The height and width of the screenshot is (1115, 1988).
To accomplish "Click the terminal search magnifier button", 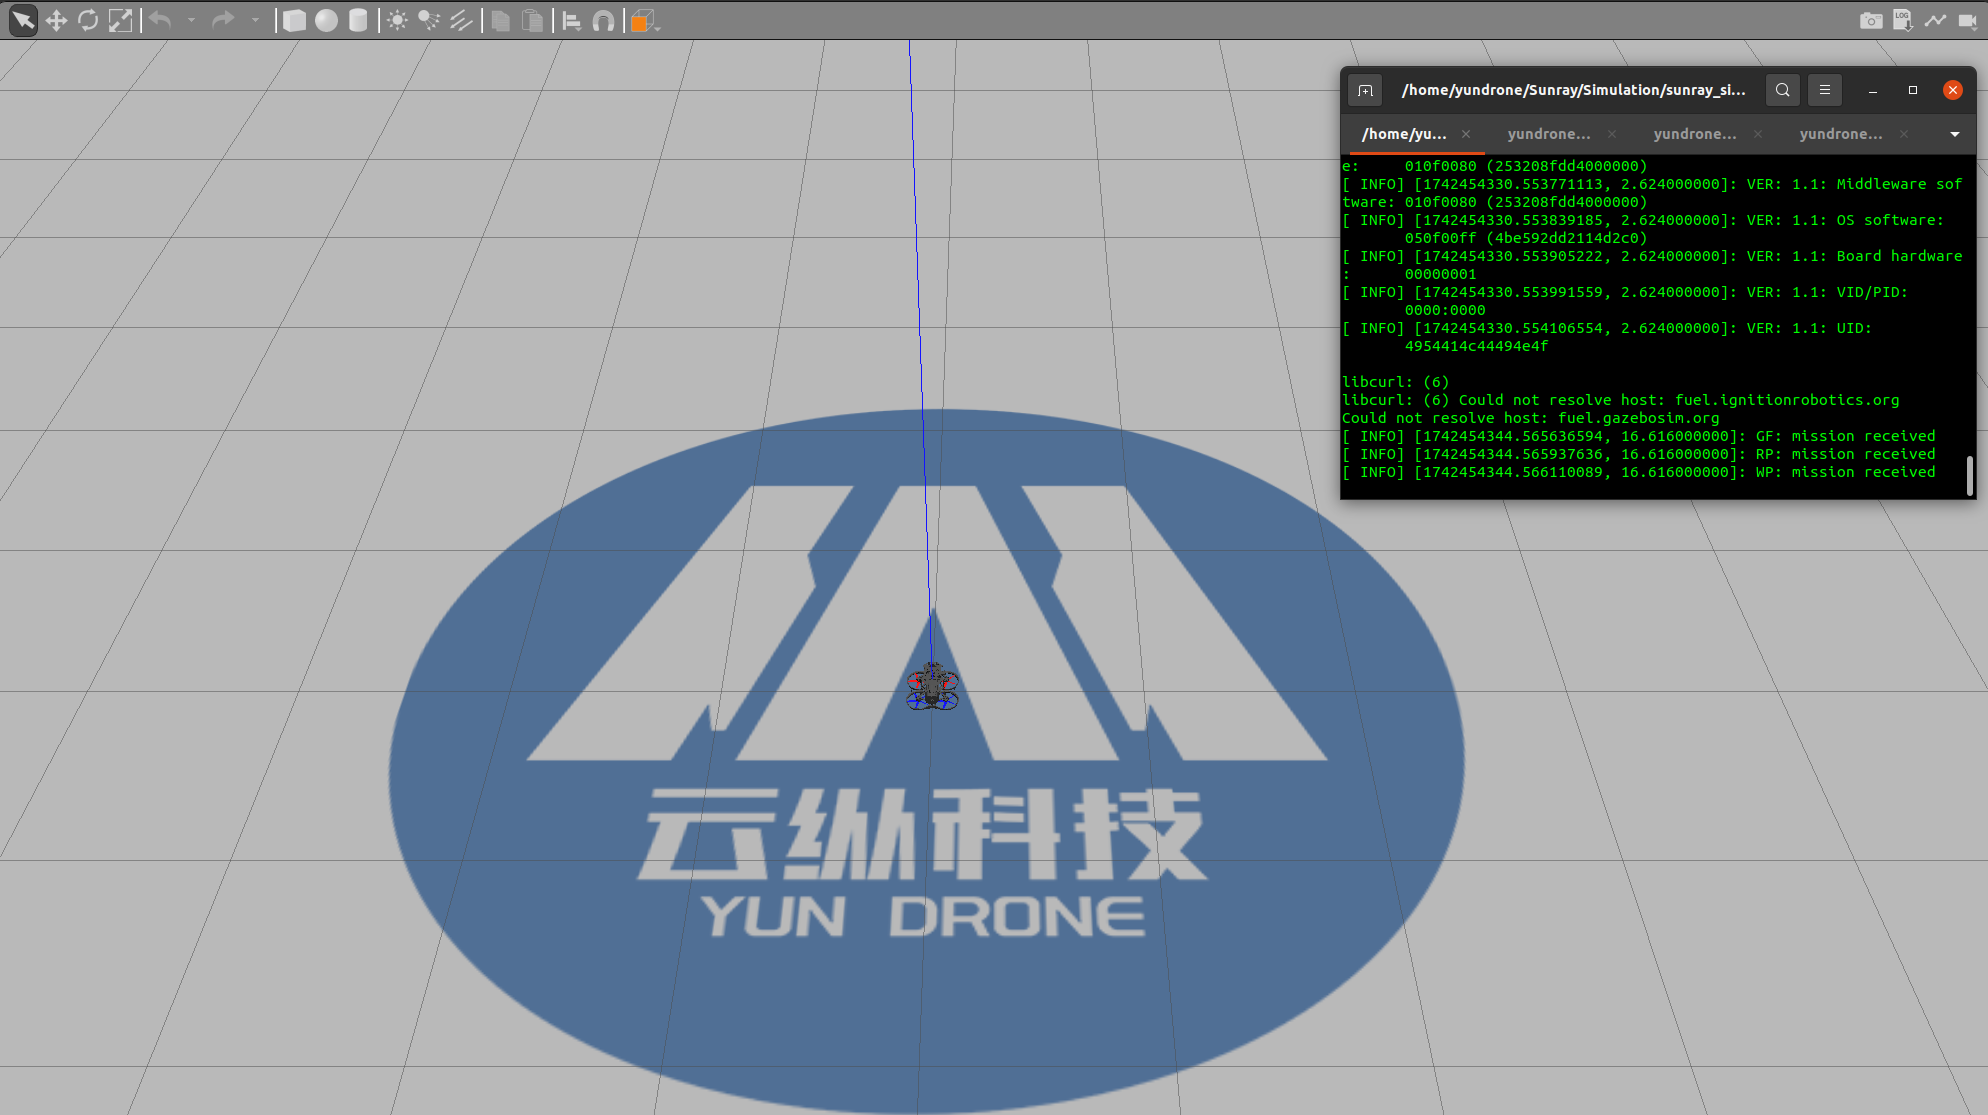I will click(1782, 90).
